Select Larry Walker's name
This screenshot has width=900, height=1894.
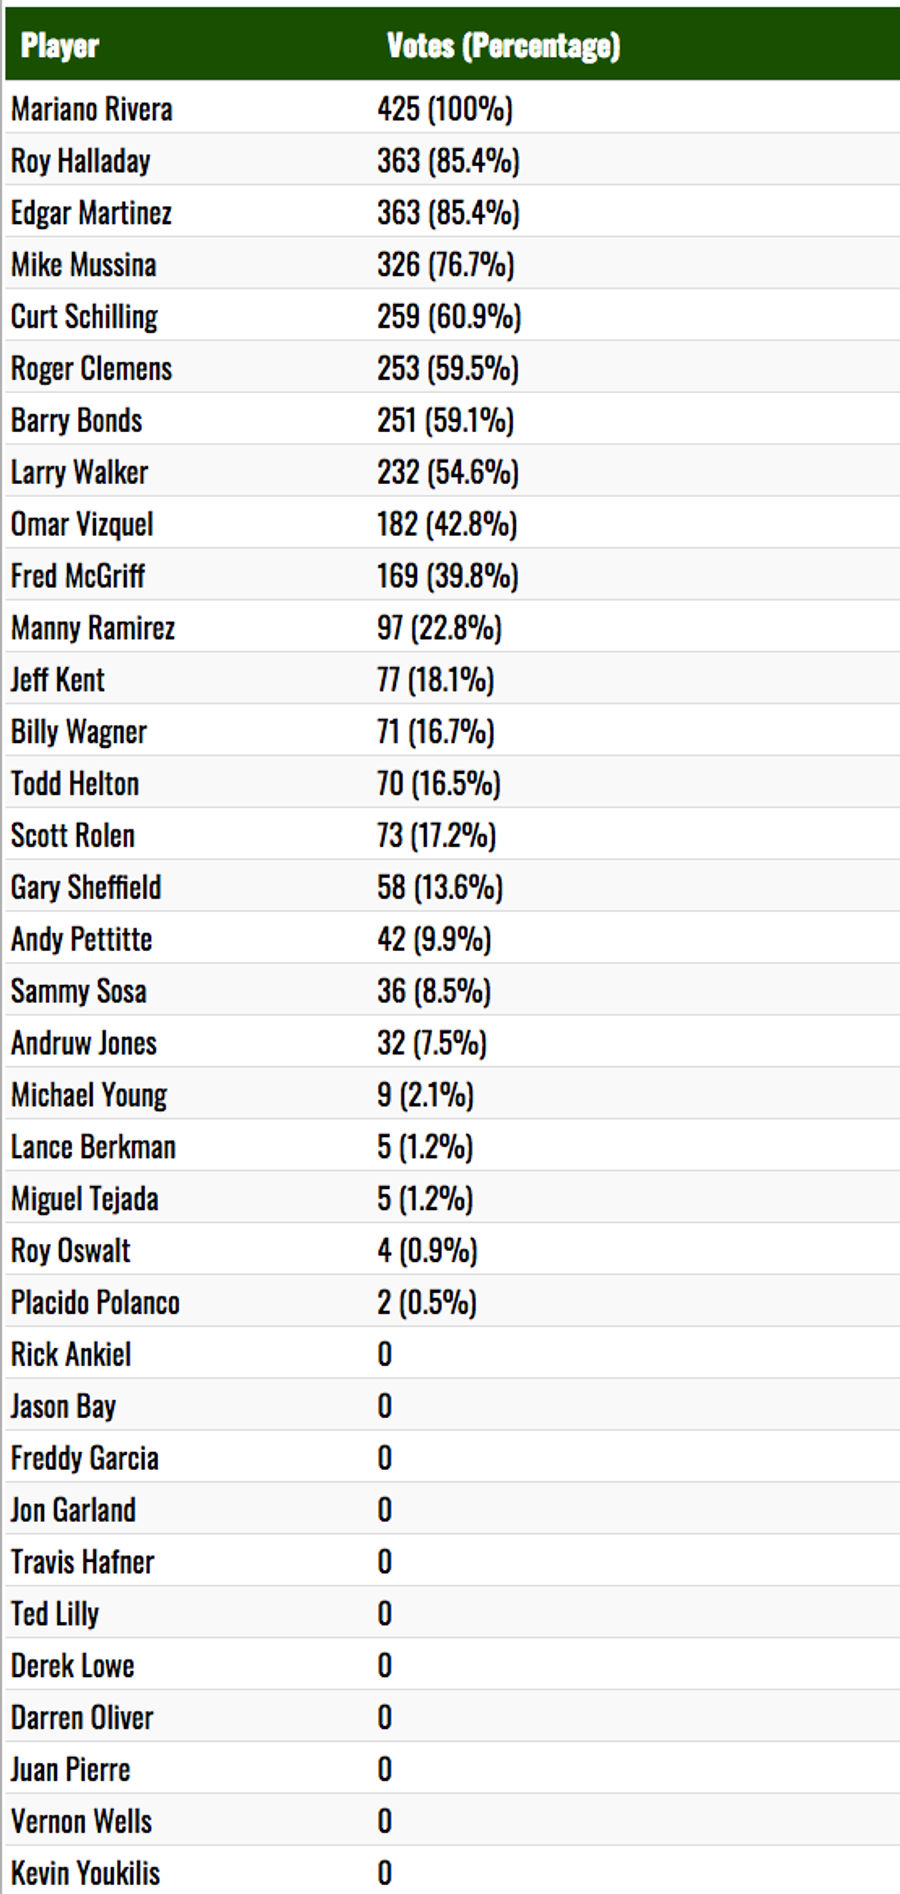79,472
